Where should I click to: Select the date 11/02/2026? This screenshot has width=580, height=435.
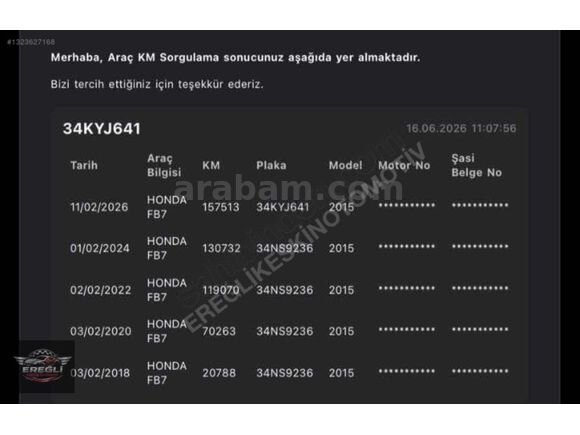click(99, 207)
